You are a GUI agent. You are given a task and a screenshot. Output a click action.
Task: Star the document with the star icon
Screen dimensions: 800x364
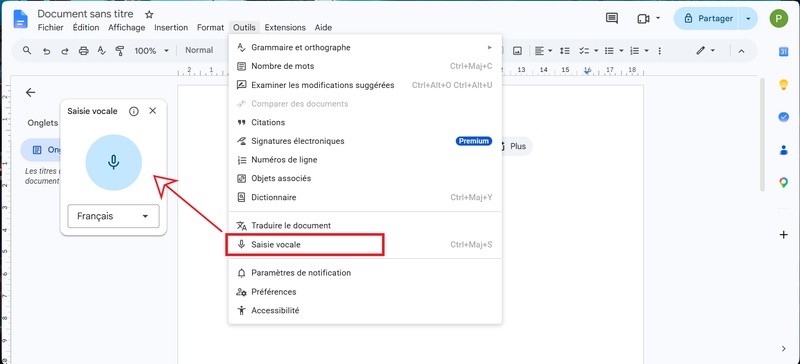149,14
